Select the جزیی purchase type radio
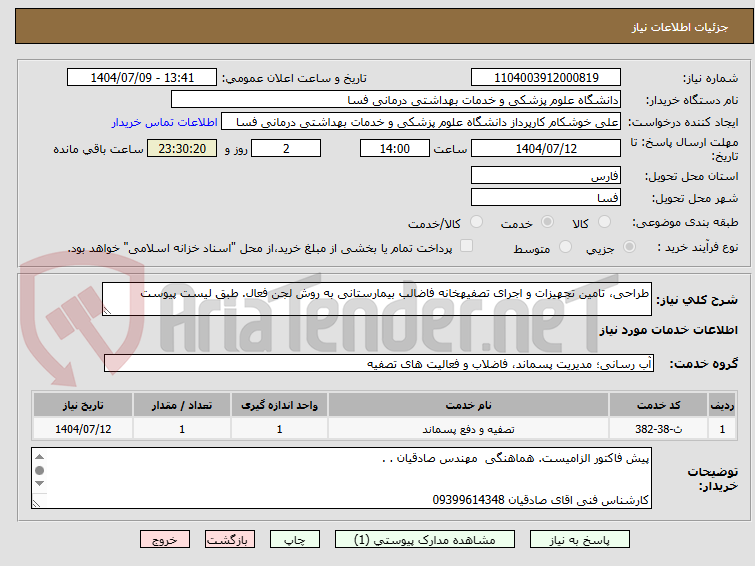This screenshot has width=755, height=566. click(629, 247)
